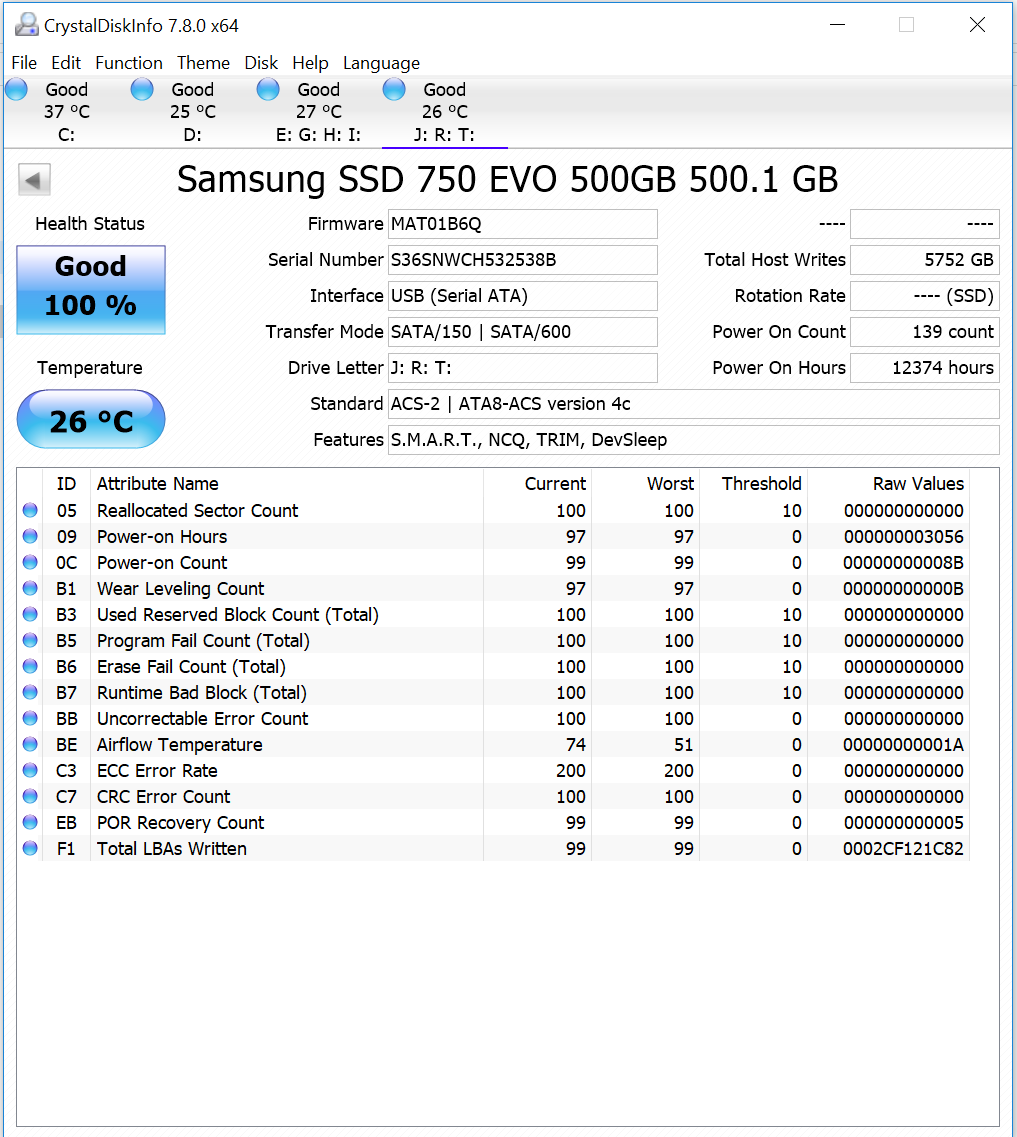Click the Current column header

tap(537, 484)
